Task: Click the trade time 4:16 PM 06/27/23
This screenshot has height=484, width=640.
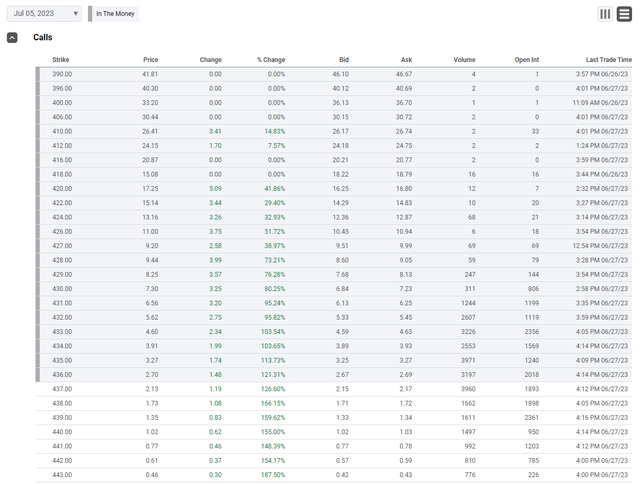Action: 602,417
